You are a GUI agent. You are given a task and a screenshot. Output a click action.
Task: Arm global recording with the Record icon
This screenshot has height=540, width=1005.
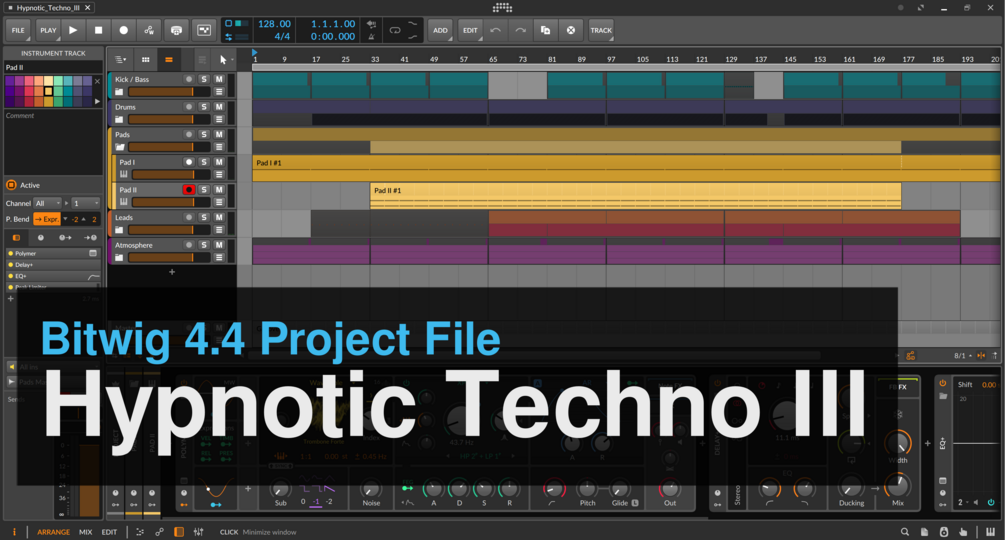point(124,30)
